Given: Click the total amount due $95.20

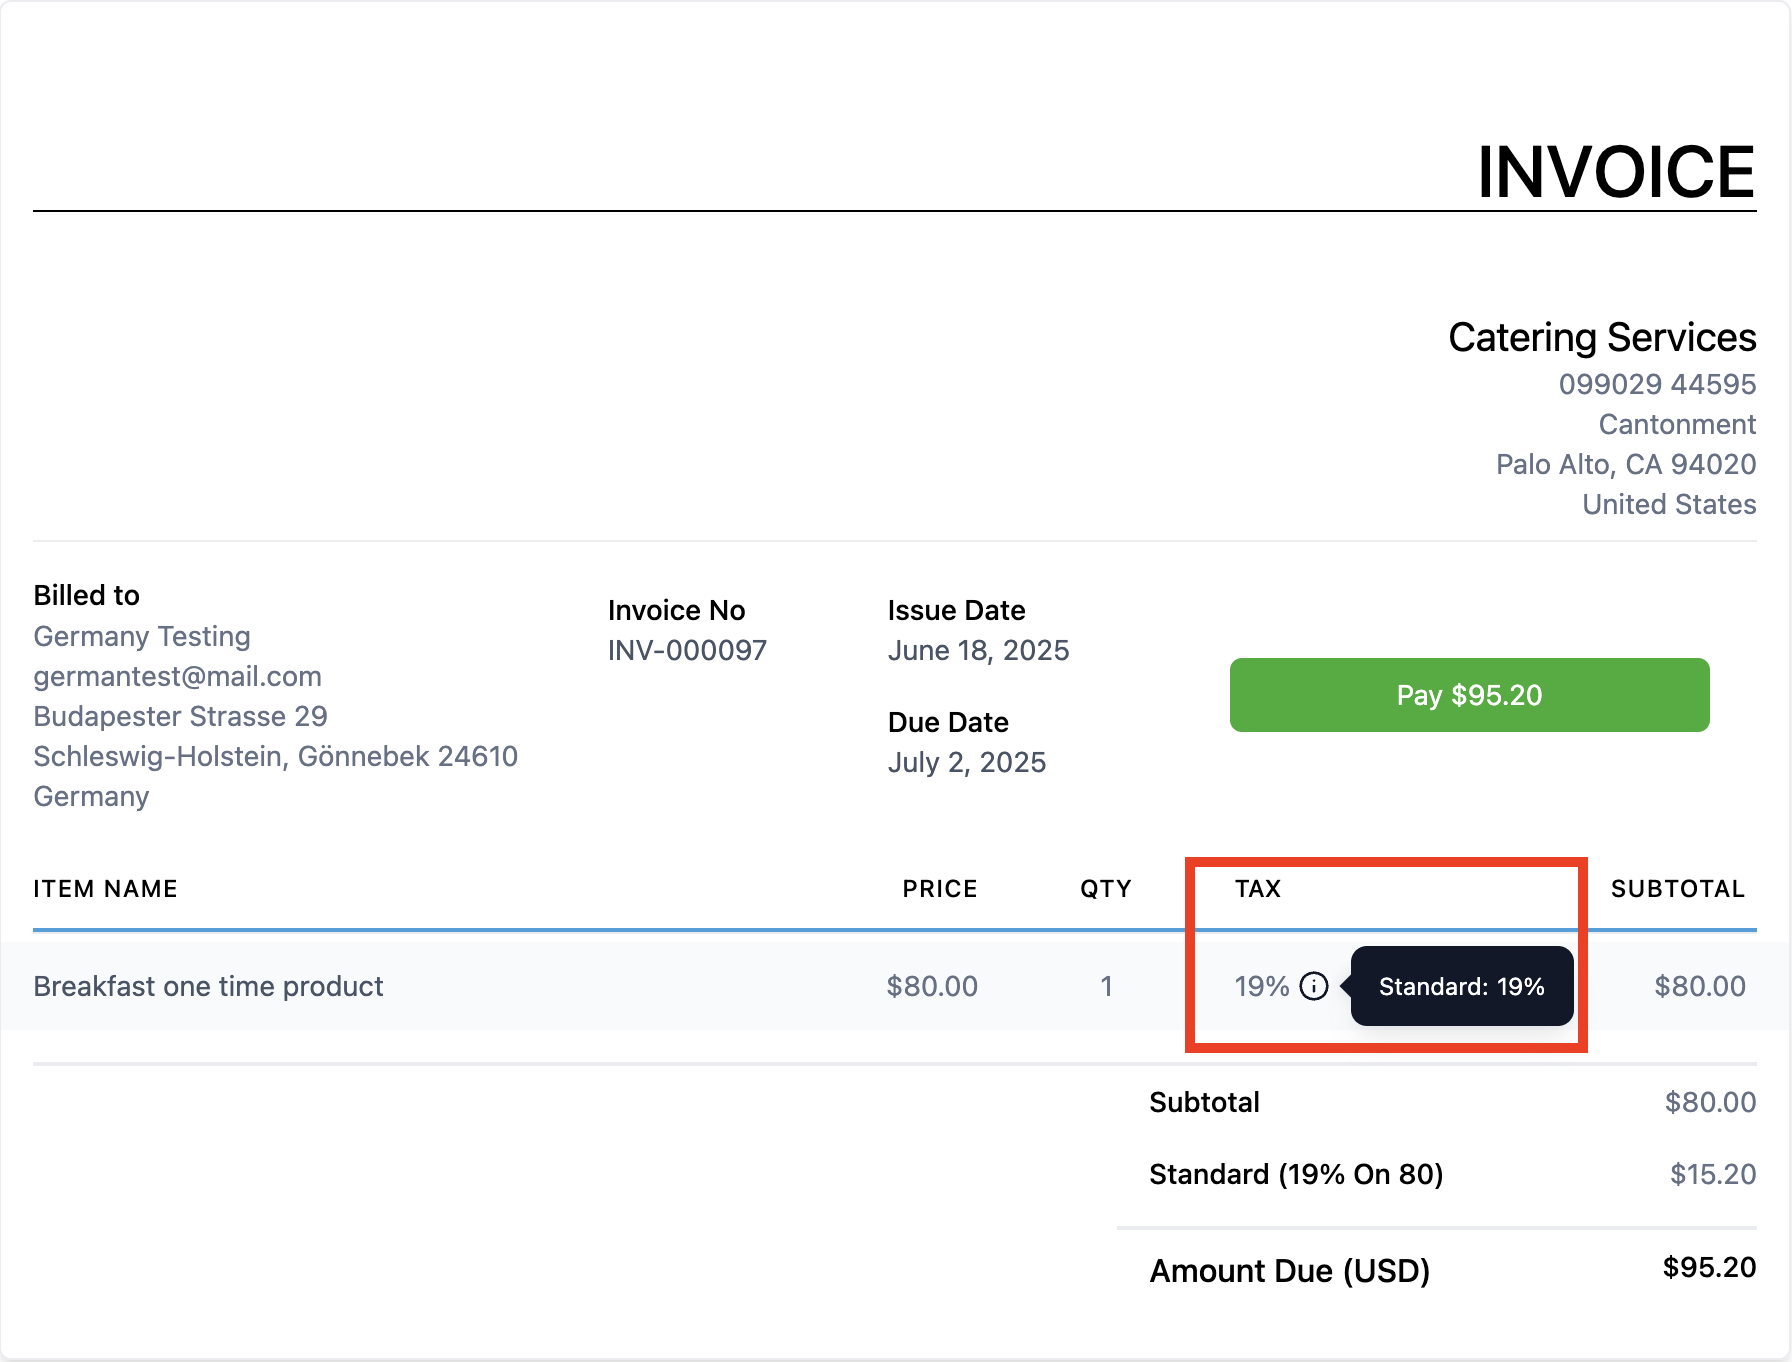Looking at the screenshot, I should pos(1709,1268).
